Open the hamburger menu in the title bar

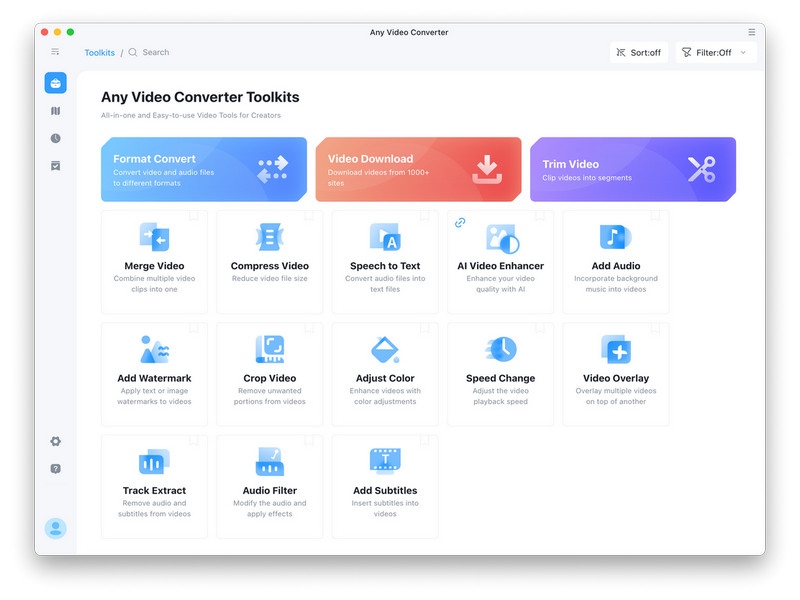(x=752, y=32)
